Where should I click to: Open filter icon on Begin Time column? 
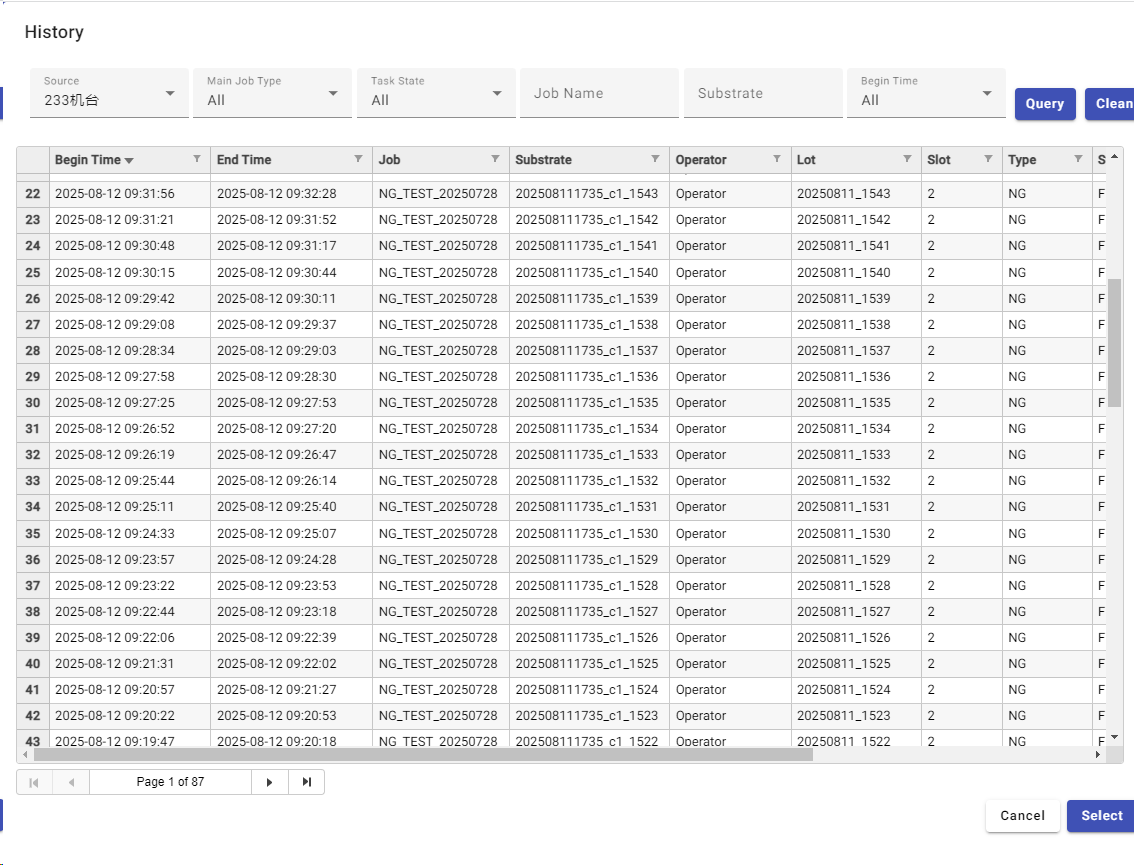[x=196, y=159]
